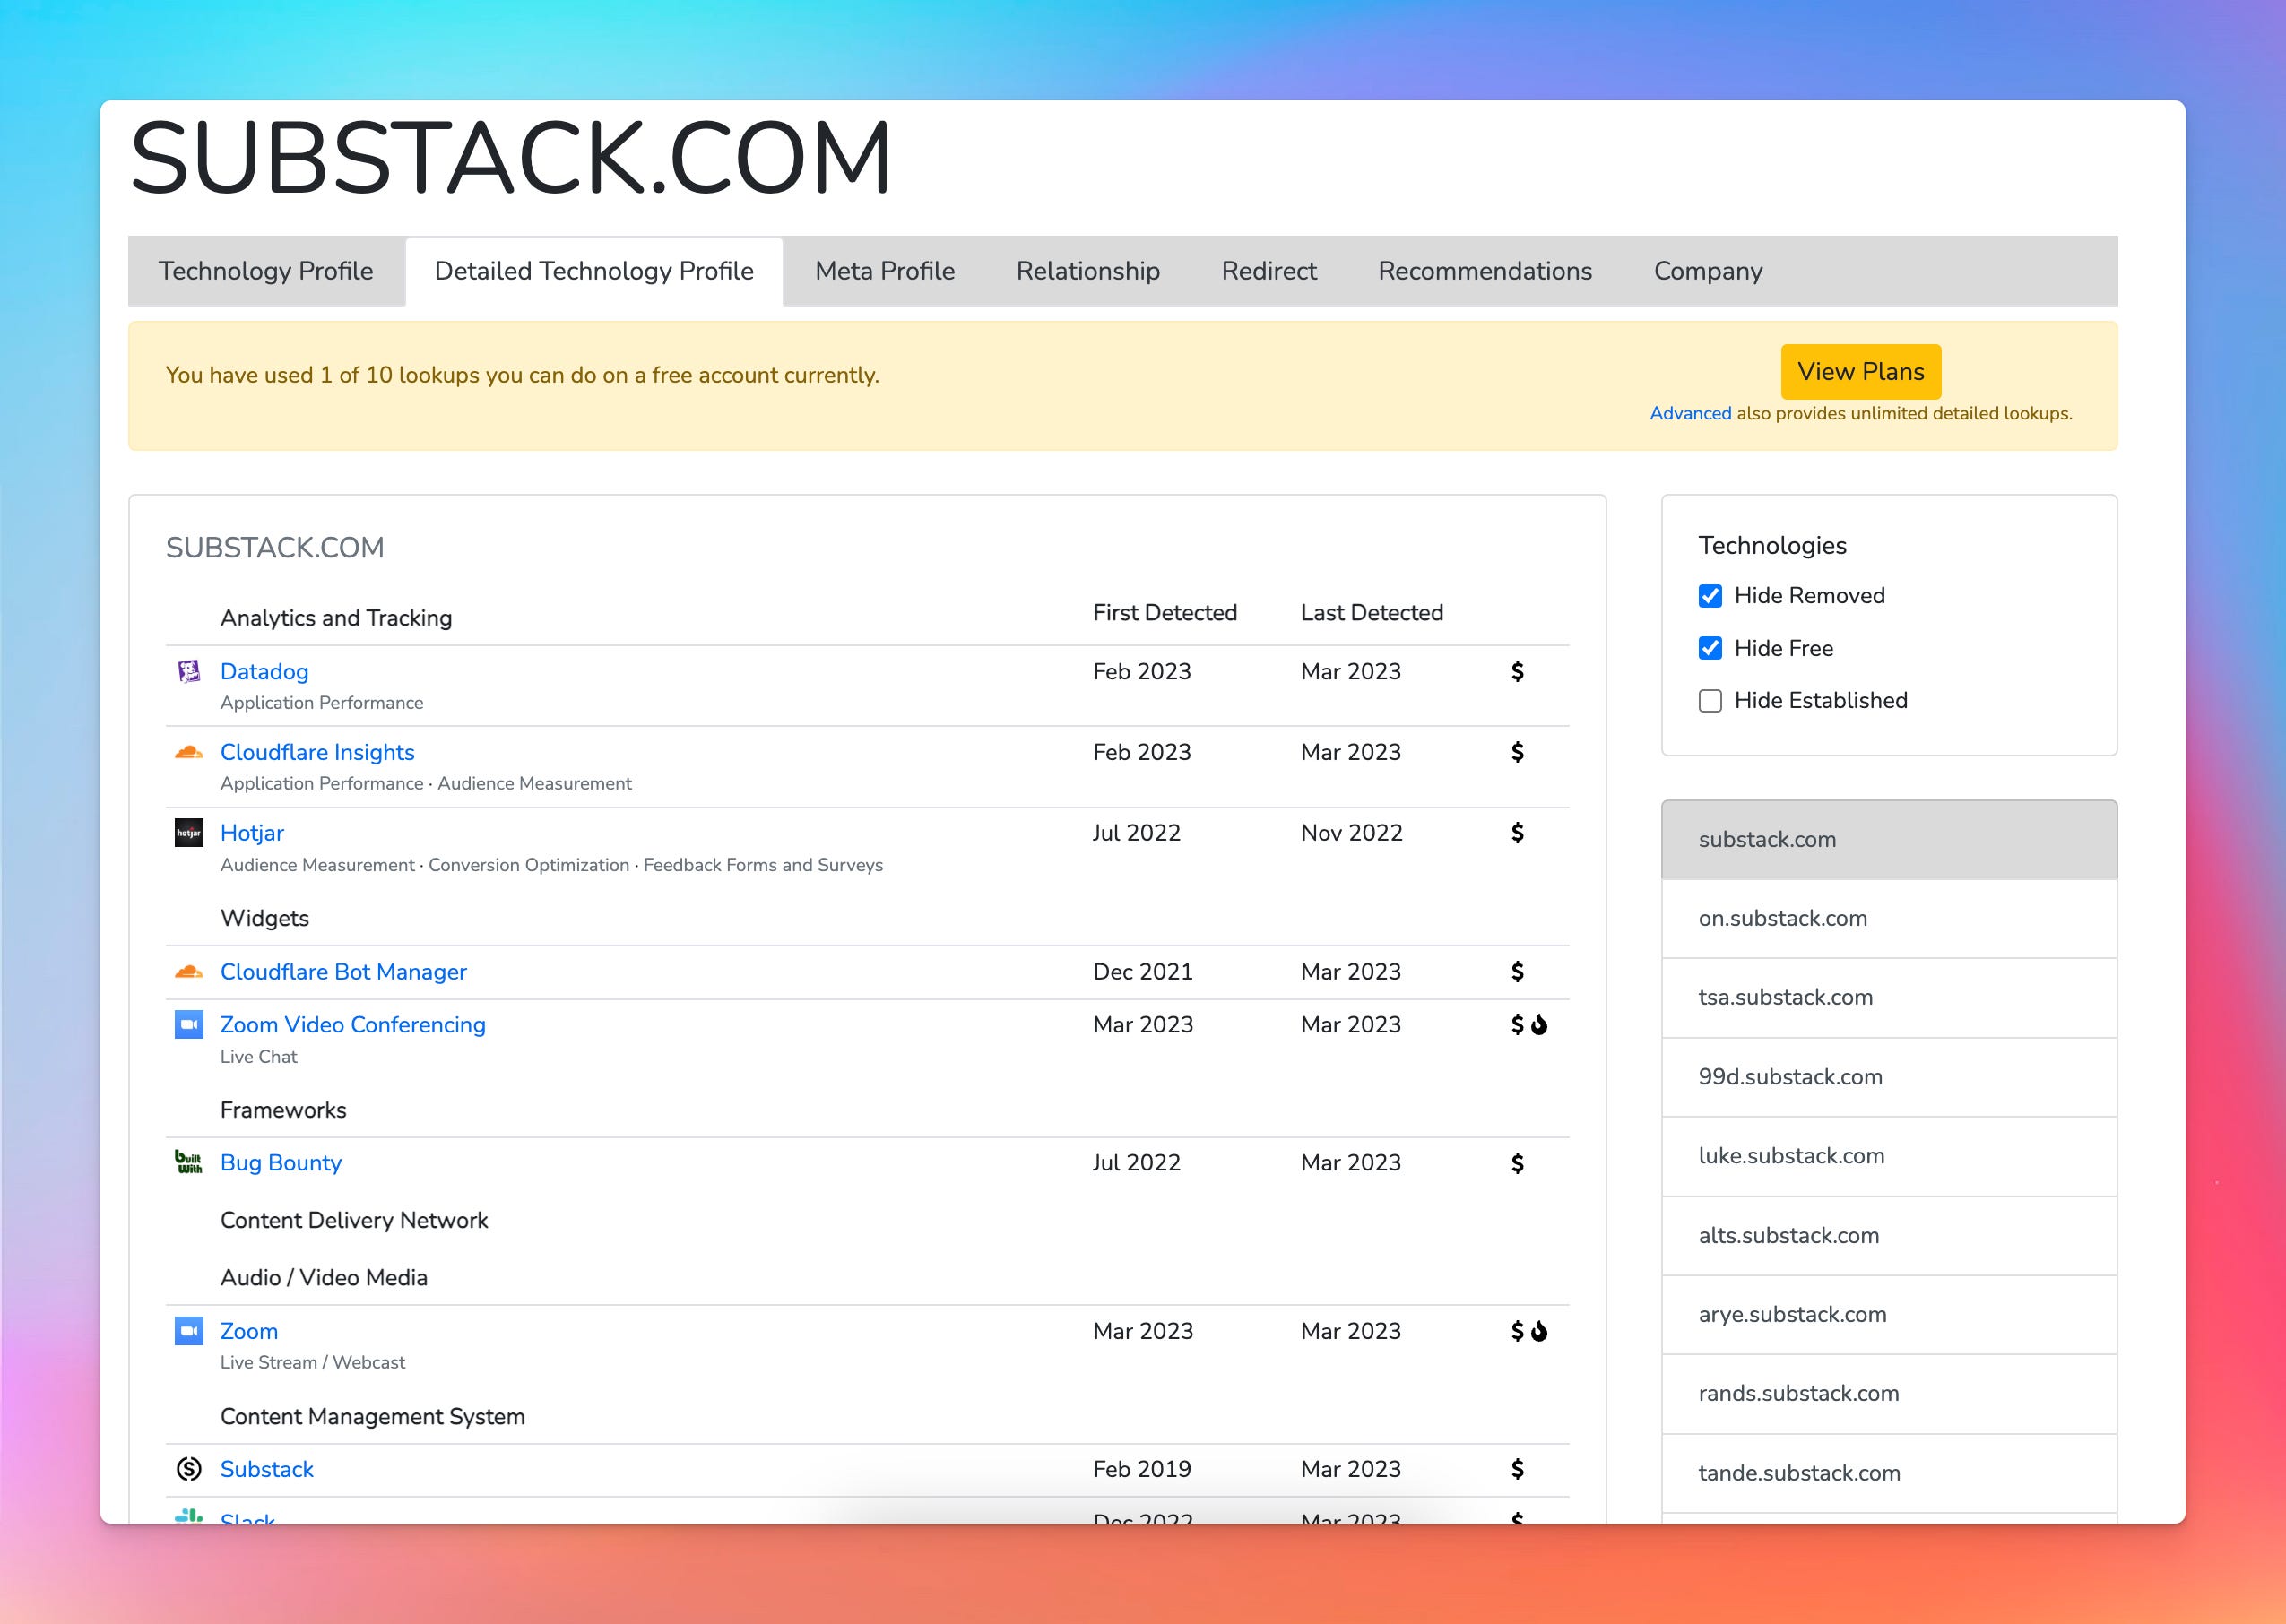Click the Widgets section heading
Screen dimensions: 2286x1624
(x=265, y=918)
